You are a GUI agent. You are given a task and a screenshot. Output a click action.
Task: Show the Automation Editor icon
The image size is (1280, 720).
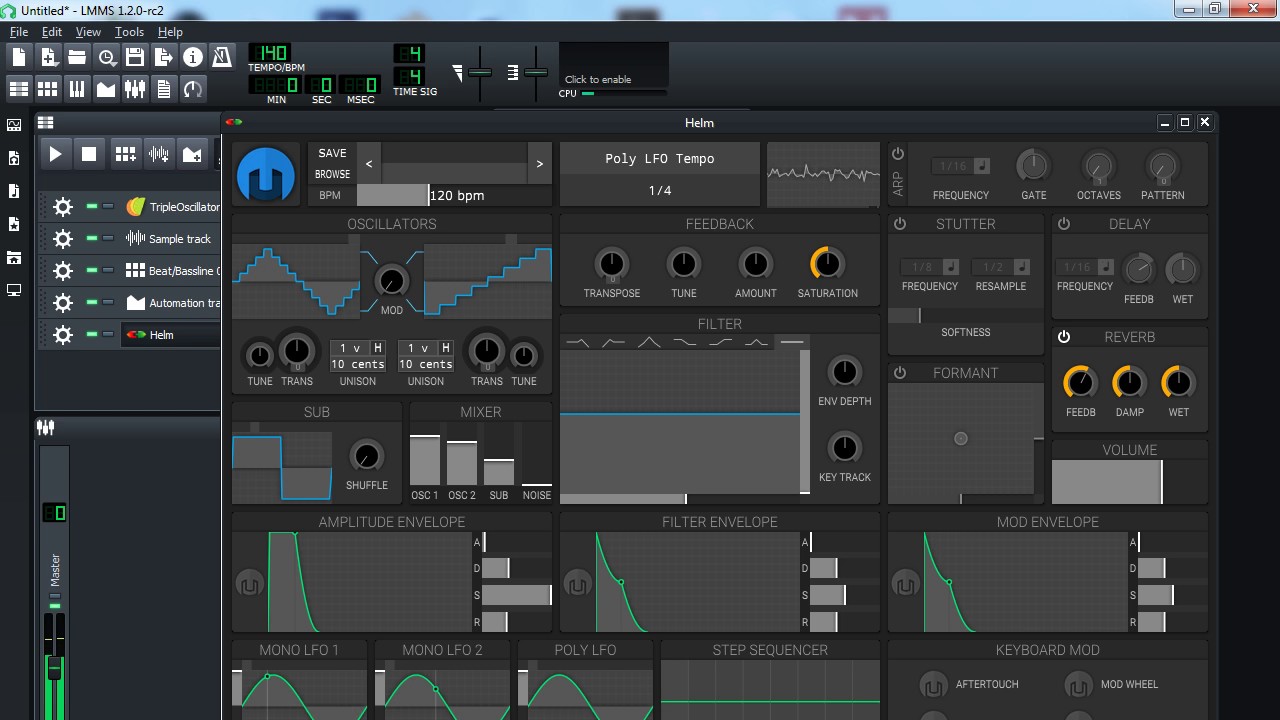tap(106, 89)
